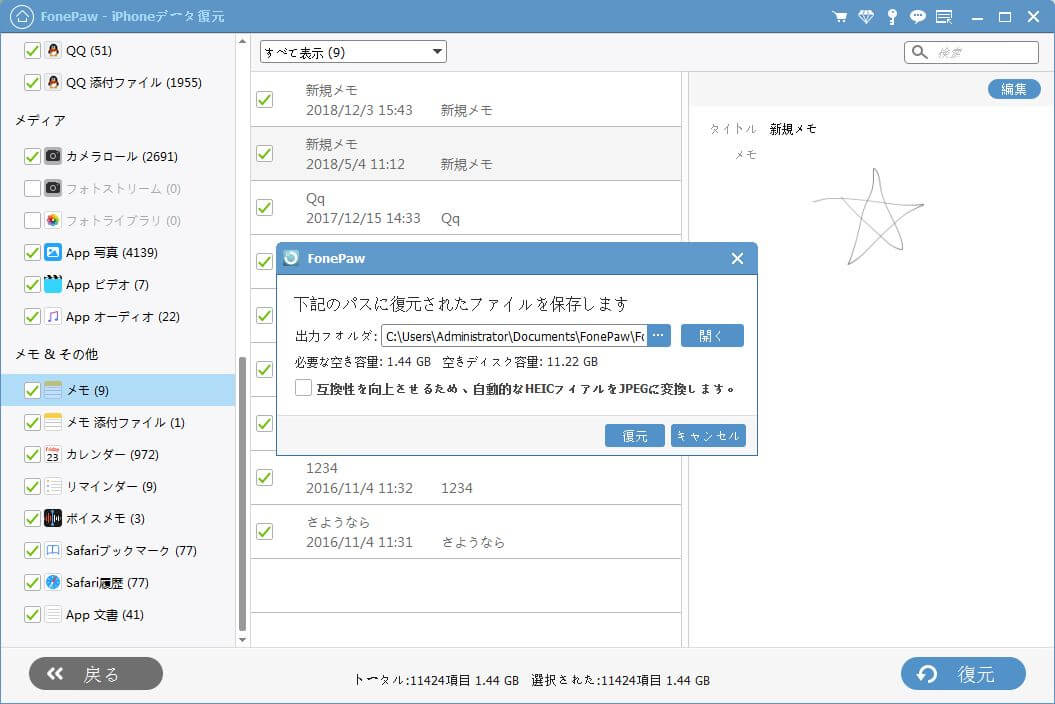Uncheck the QQ (51) checkbox
Viewport: 1055px width, 704px height.
[32, 50]
